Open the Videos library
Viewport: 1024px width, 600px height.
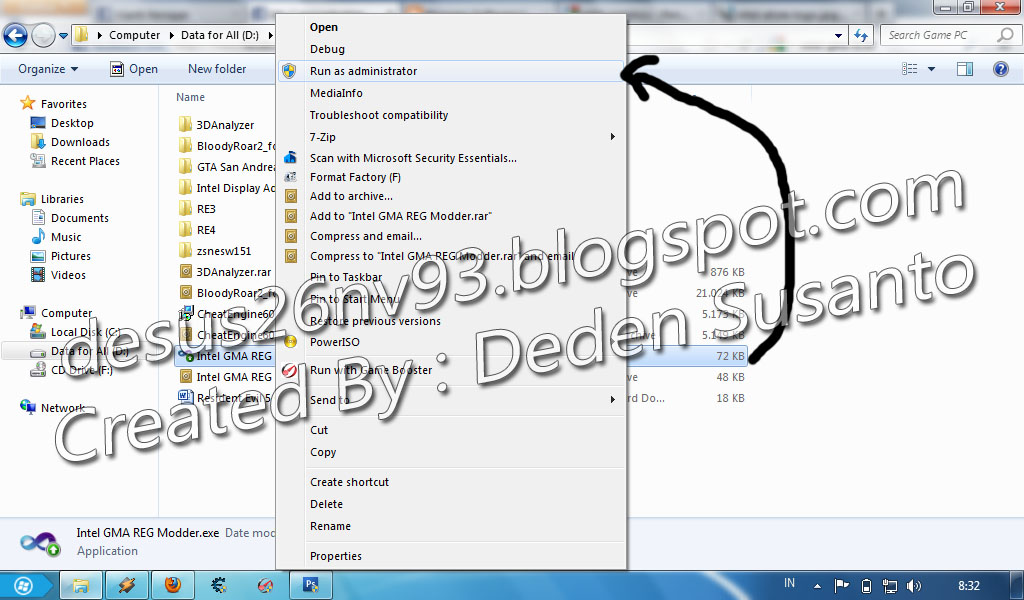(68, 275)
